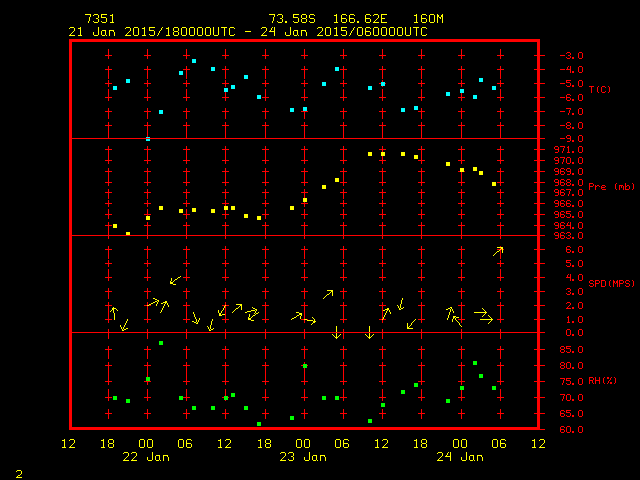Click the 00 hour label above 22 Jan
This screenshot has width=640, height=480.
(x=146, y=444)
